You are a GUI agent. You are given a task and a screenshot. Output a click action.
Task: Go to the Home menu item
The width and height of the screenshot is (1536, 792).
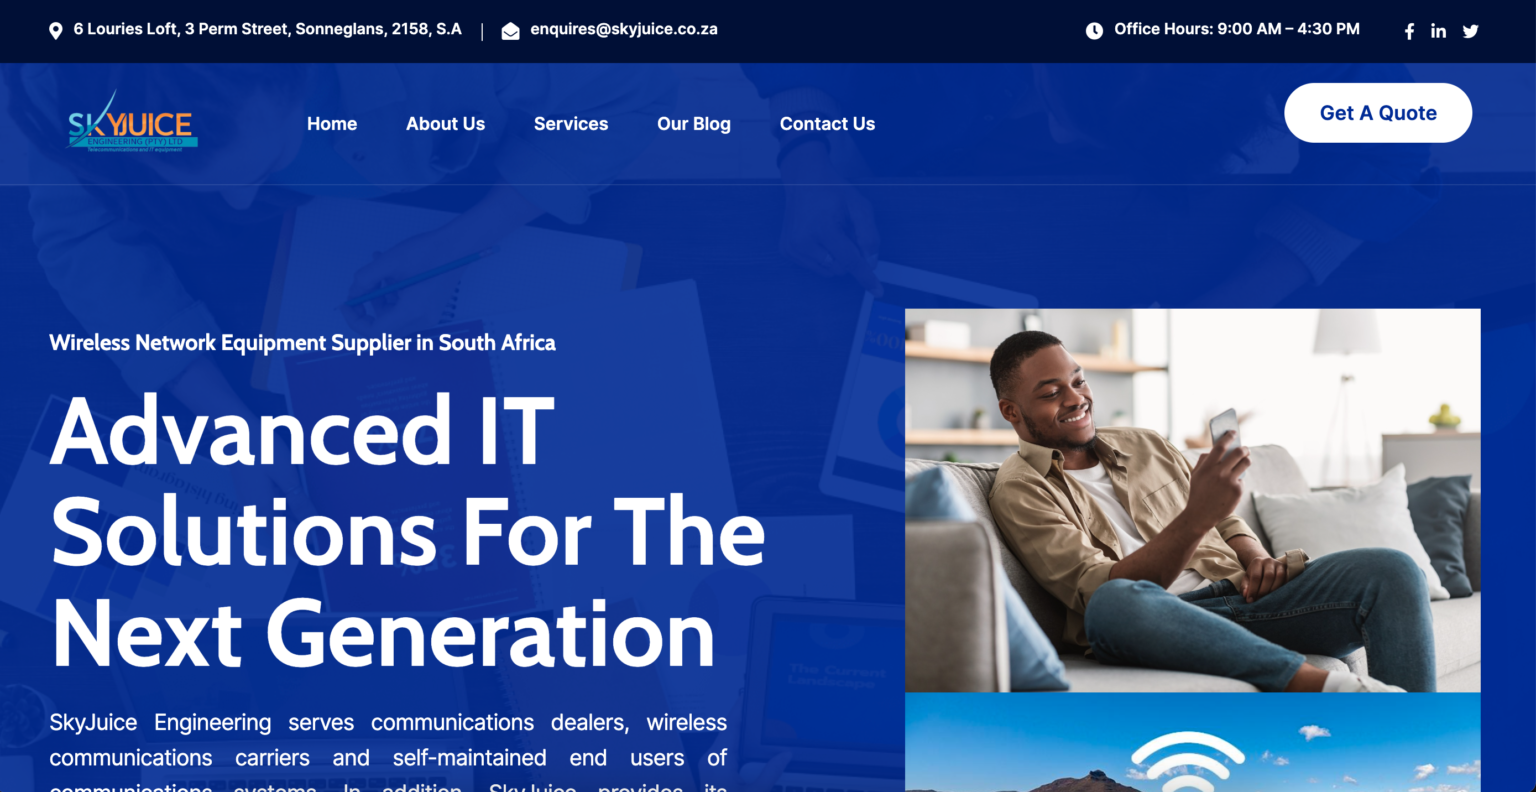pos(332,124)
